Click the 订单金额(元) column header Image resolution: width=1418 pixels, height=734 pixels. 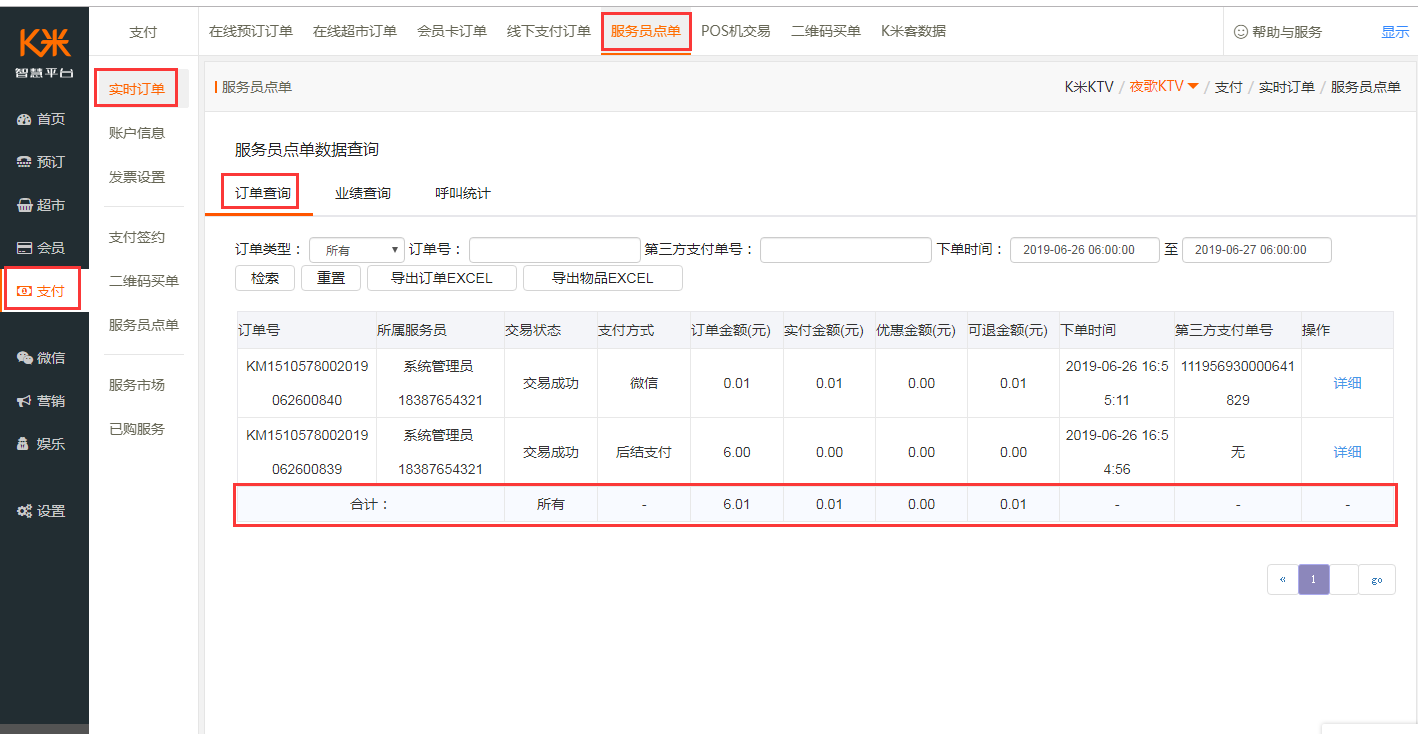[736, 330]
